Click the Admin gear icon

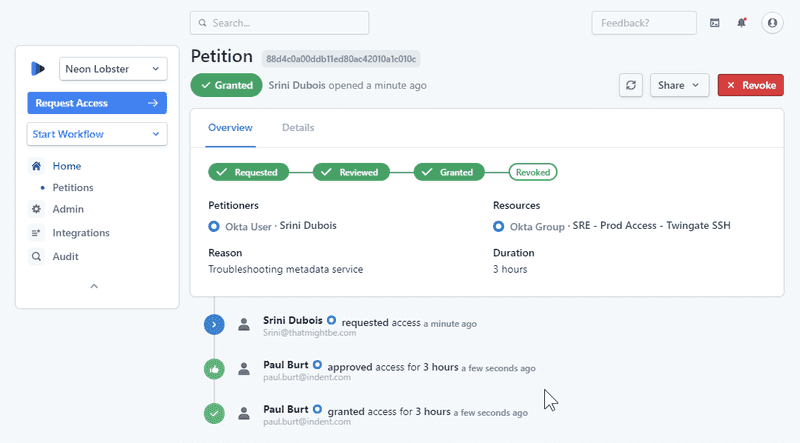[x=37, y=209]
